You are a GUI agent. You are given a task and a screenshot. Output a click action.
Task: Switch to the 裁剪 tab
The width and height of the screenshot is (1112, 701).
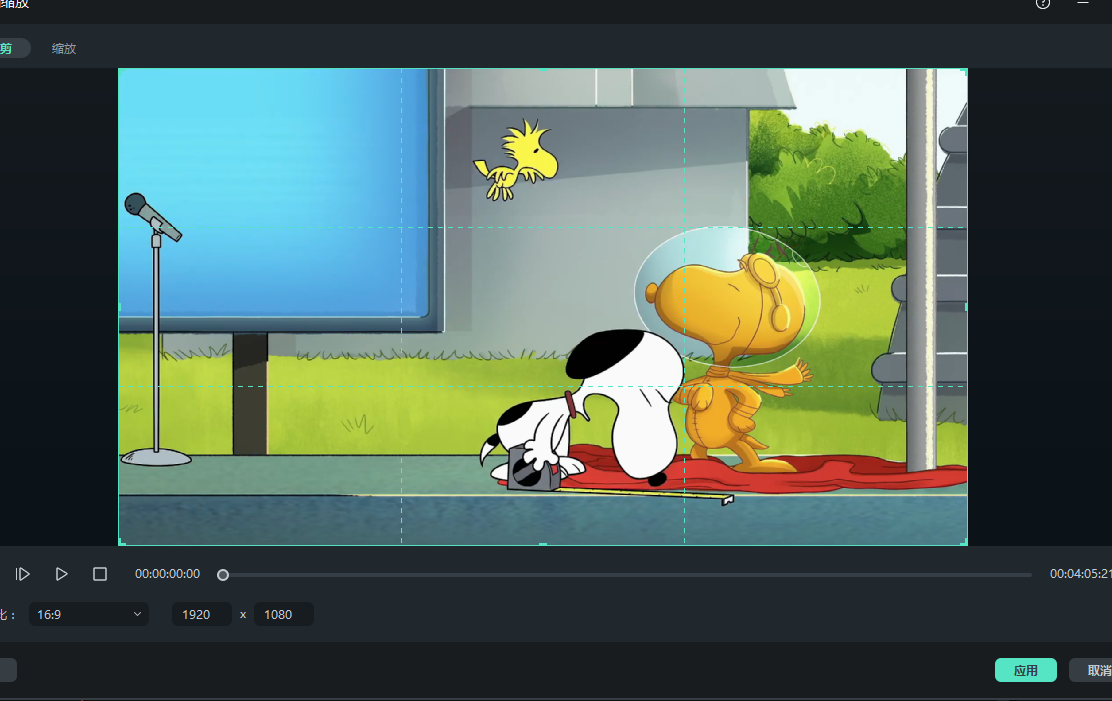point(10,48)
